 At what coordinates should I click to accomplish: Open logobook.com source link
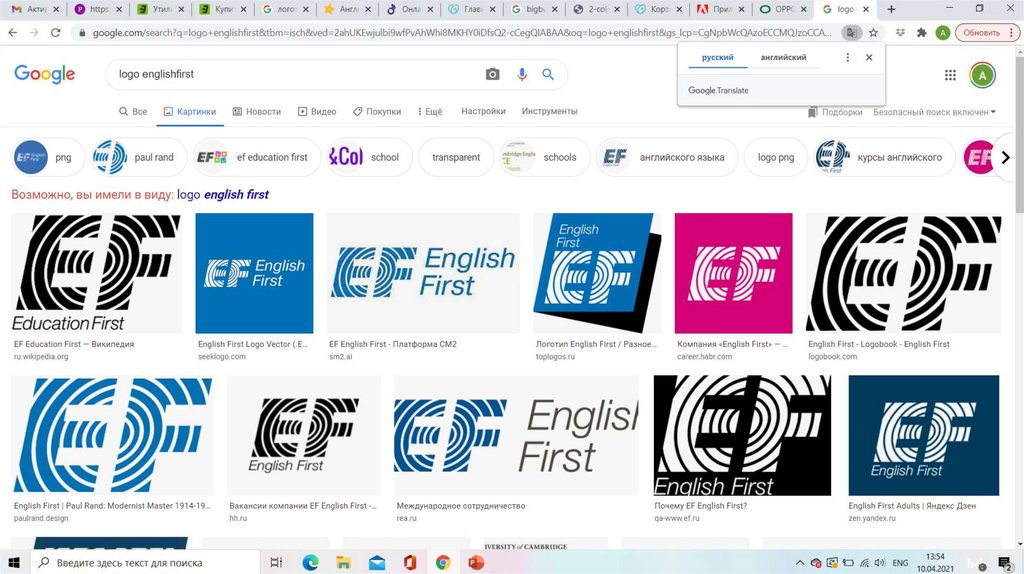[x=832, y=357]
